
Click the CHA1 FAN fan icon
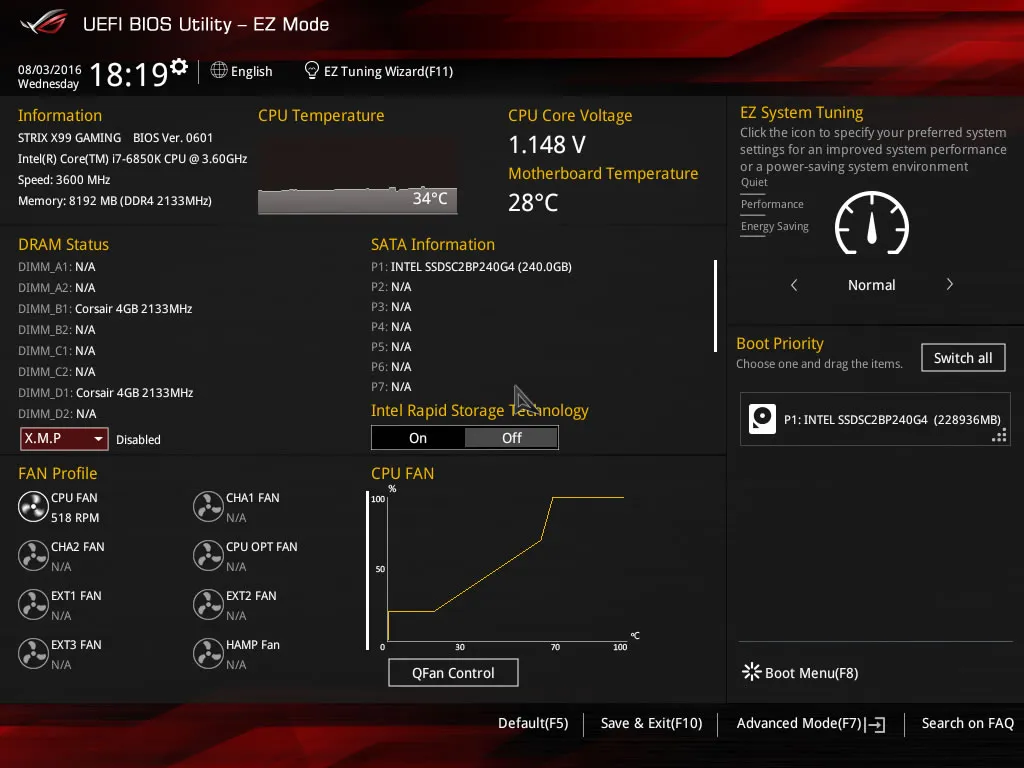[208, 507]
